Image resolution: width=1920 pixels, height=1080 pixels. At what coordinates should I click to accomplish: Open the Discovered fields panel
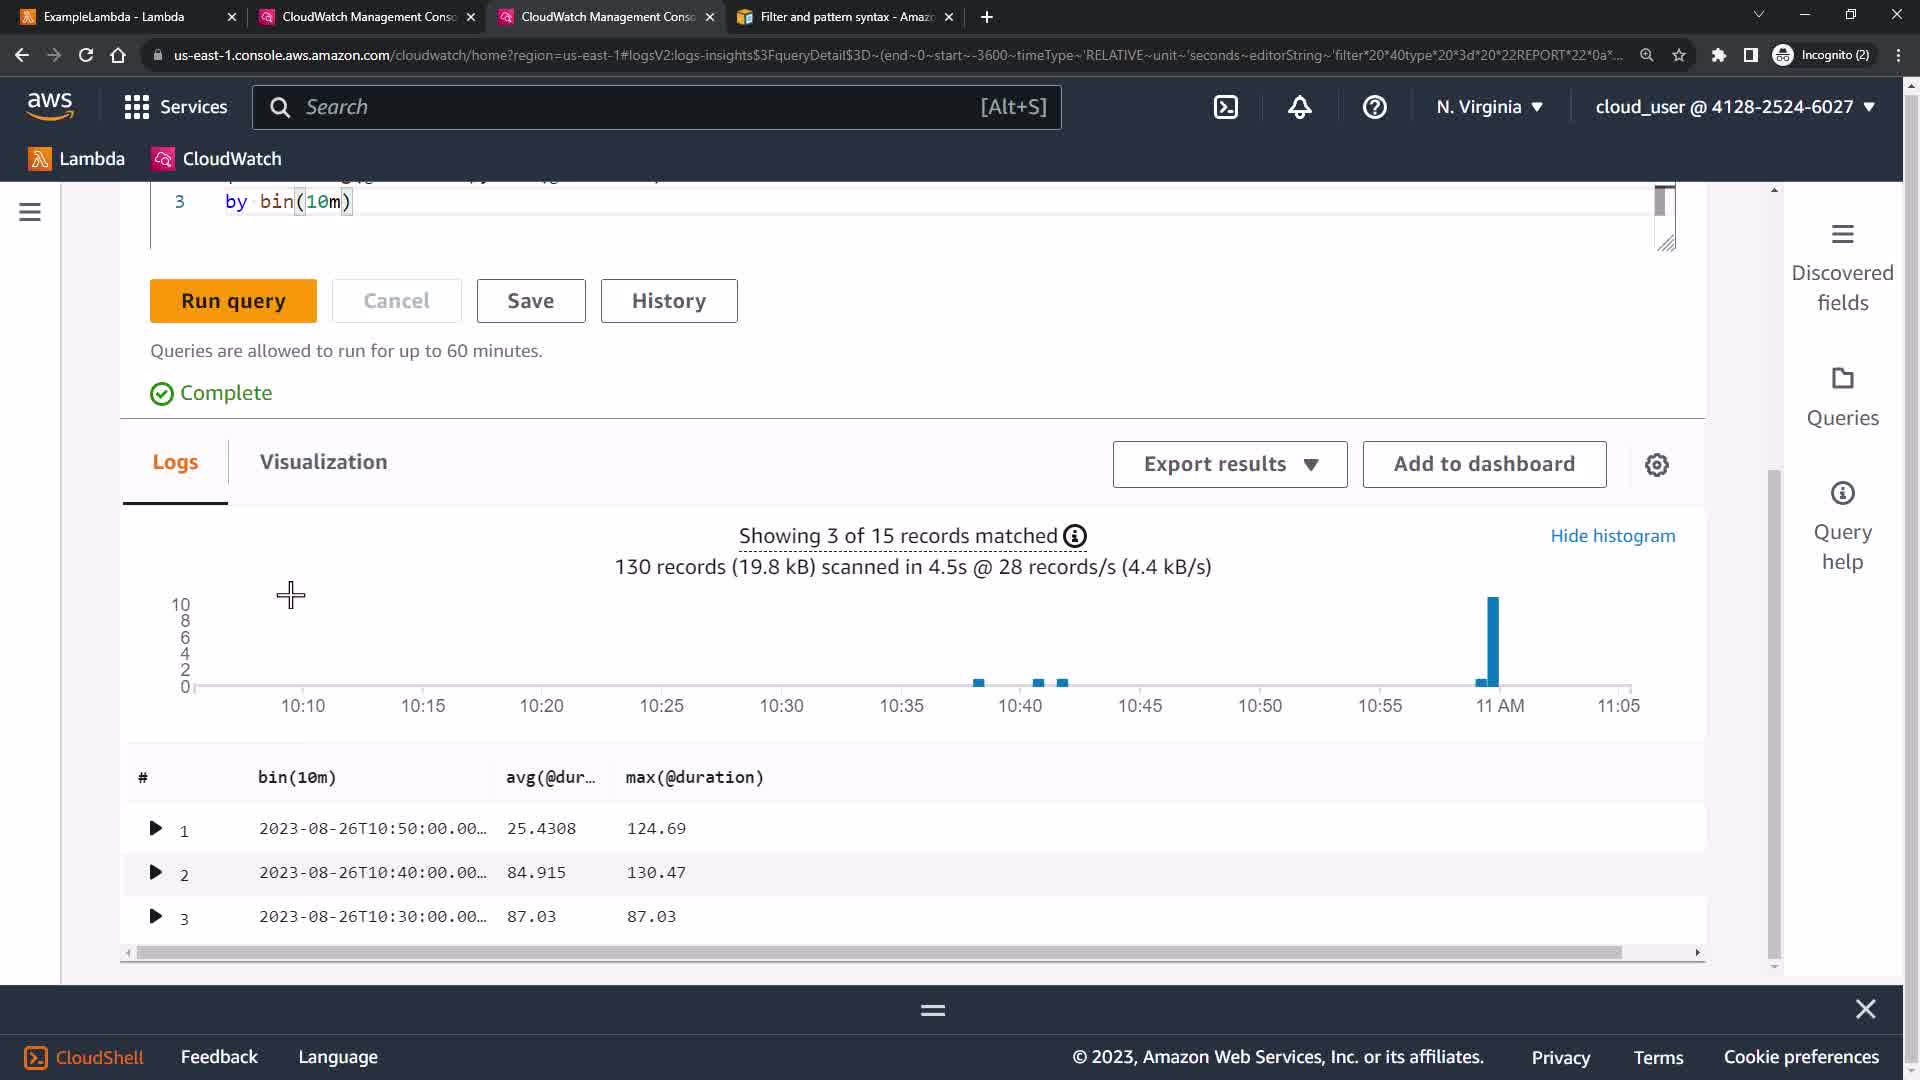pyautogui.click(x=1842, y=268)
